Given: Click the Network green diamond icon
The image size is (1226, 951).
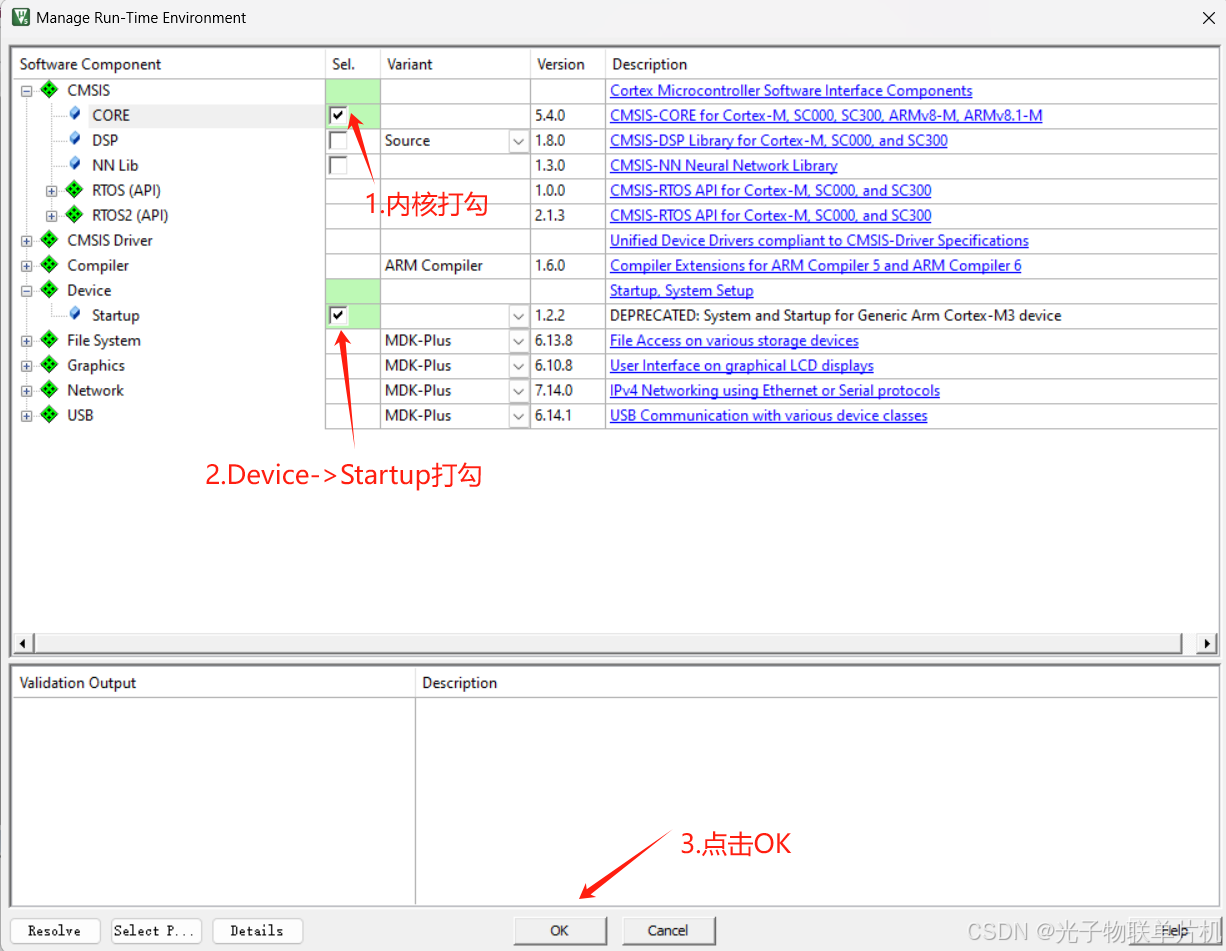Looking at the screenshot, I should click(x=49, y=390).
